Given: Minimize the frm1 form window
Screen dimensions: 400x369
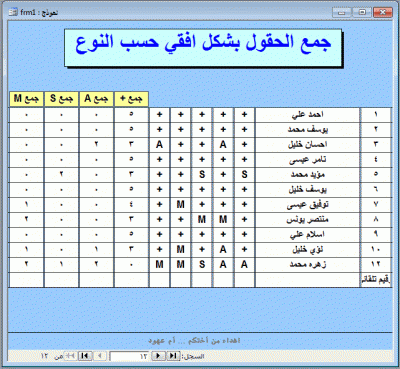Looking at the screenshot, I should (342, 12).
